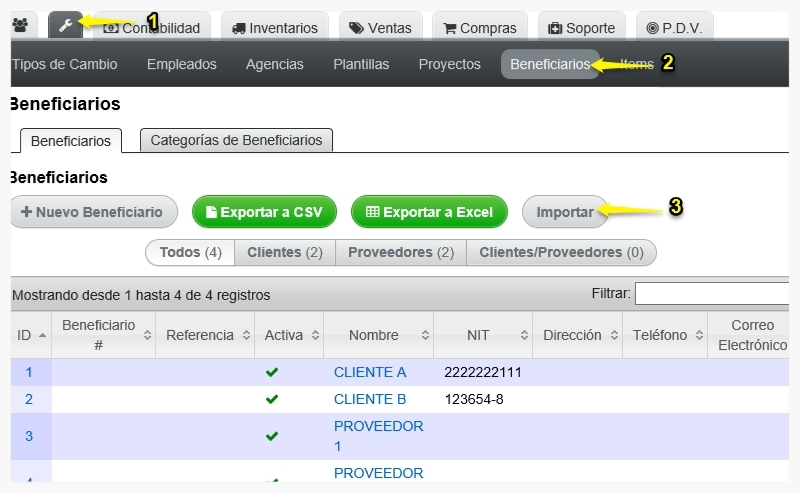
Task: Filter by Clientes/Proveedores (0)
Action: click(561, 253)
